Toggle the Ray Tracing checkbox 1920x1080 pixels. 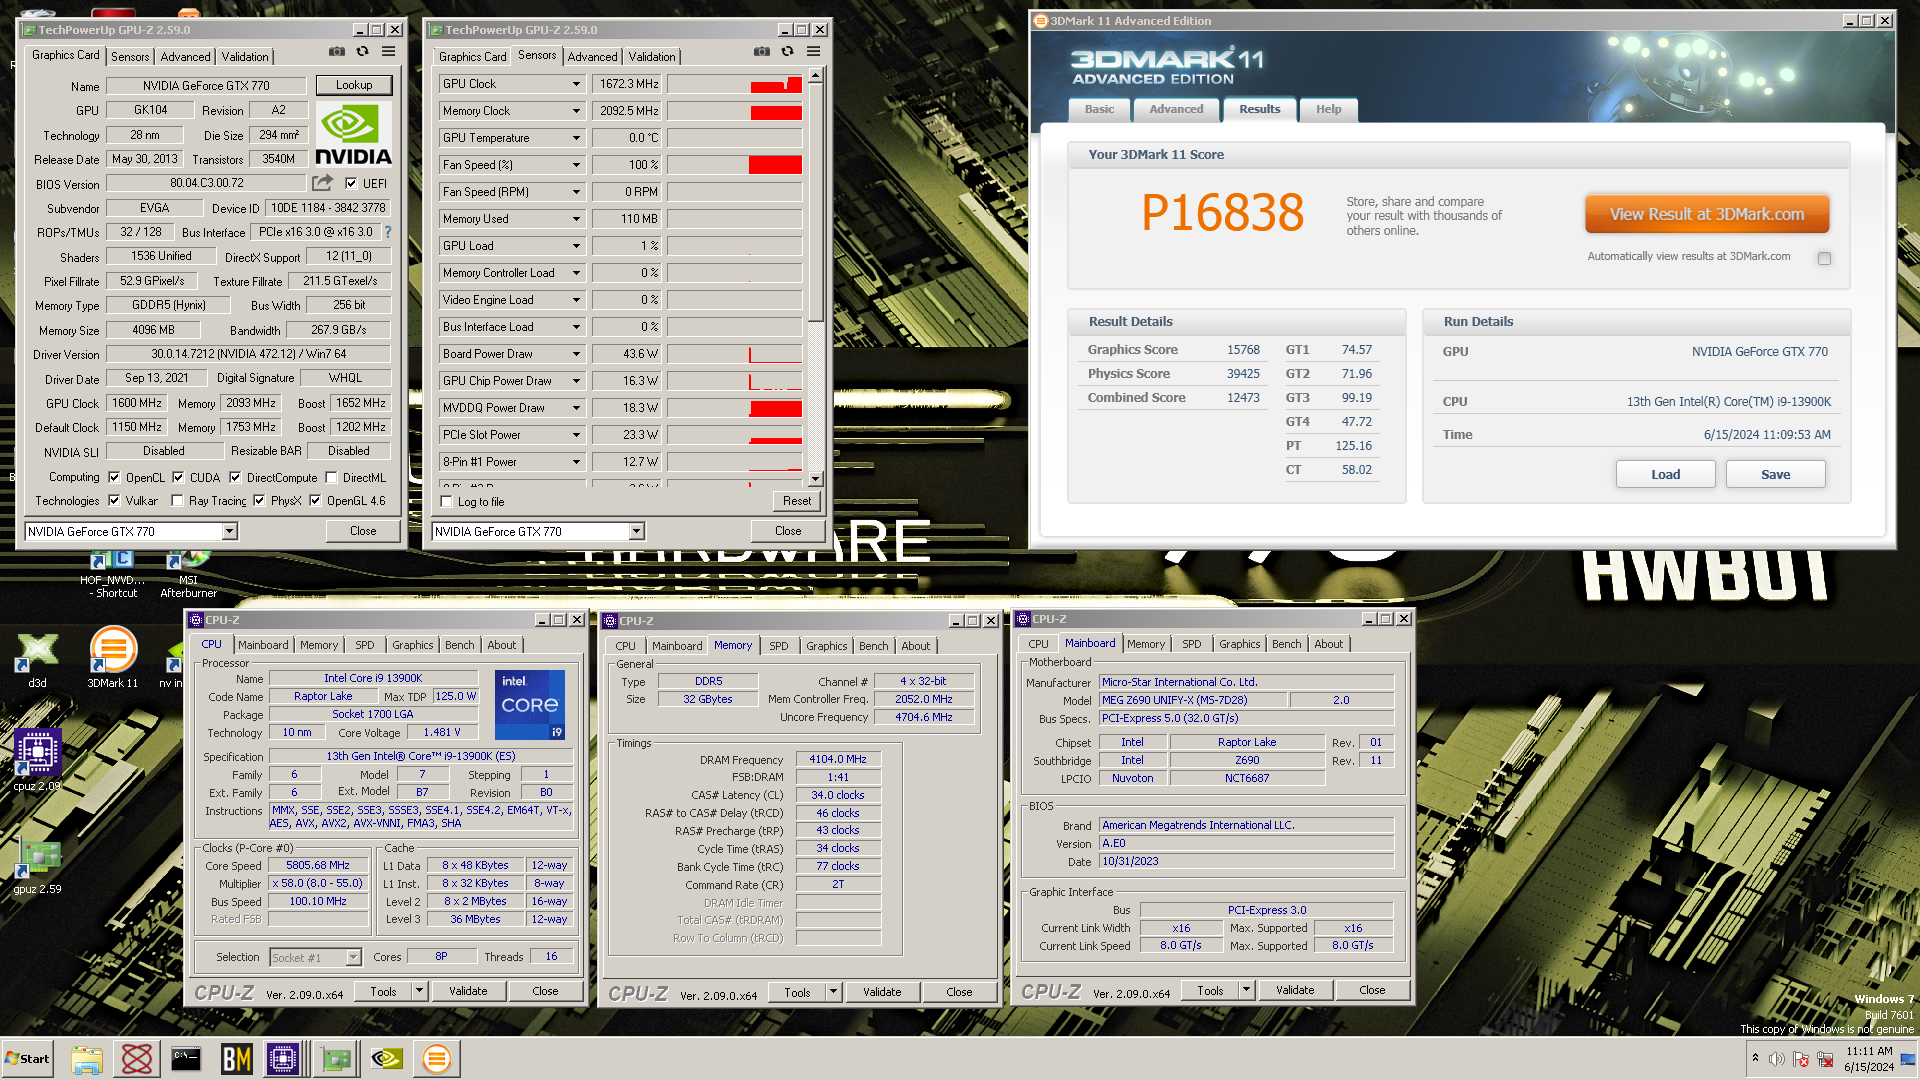pyautogui.click(x=177, y=500)
